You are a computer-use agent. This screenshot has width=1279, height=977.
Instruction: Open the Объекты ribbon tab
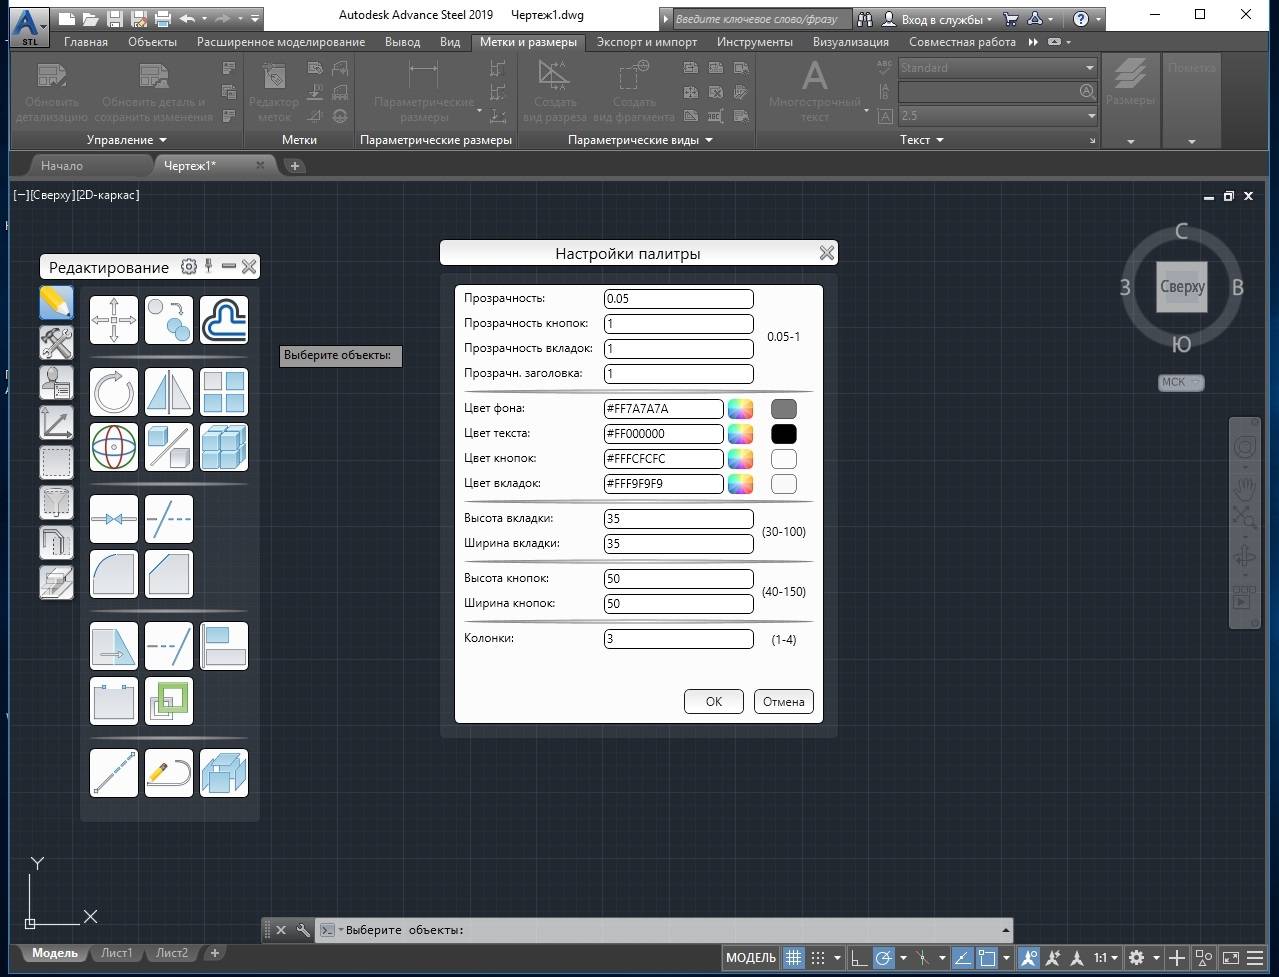(x=152, y=42)
